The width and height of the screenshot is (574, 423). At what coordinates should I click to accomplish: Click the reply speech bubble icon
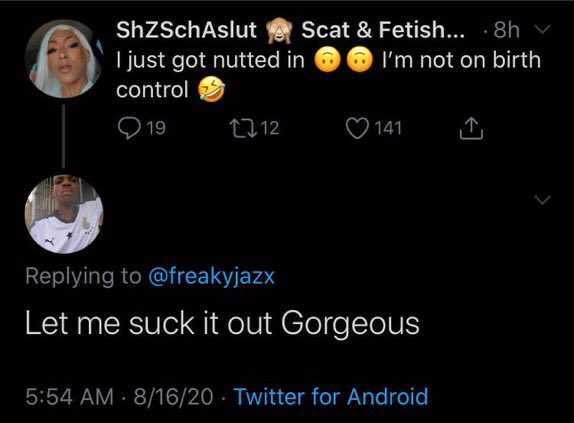(x=130, y=128)
